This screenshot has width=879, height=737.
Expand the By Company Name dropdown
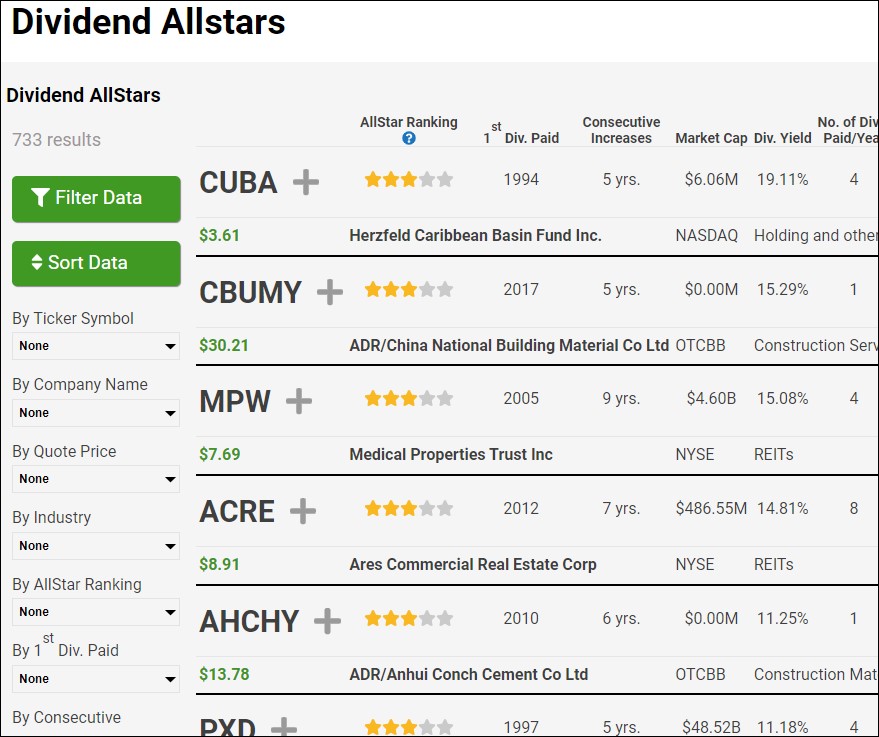click(96, 412)
